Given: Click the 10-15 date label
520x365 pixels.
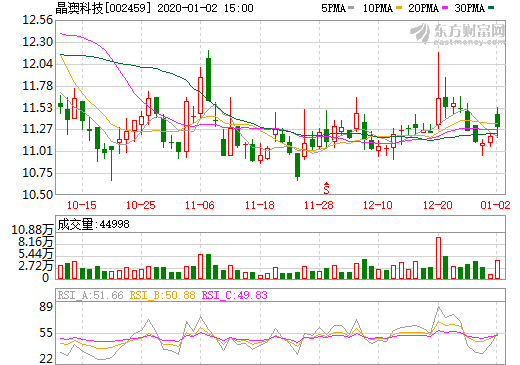Looking at the screenshot, I should coord(82,205).
